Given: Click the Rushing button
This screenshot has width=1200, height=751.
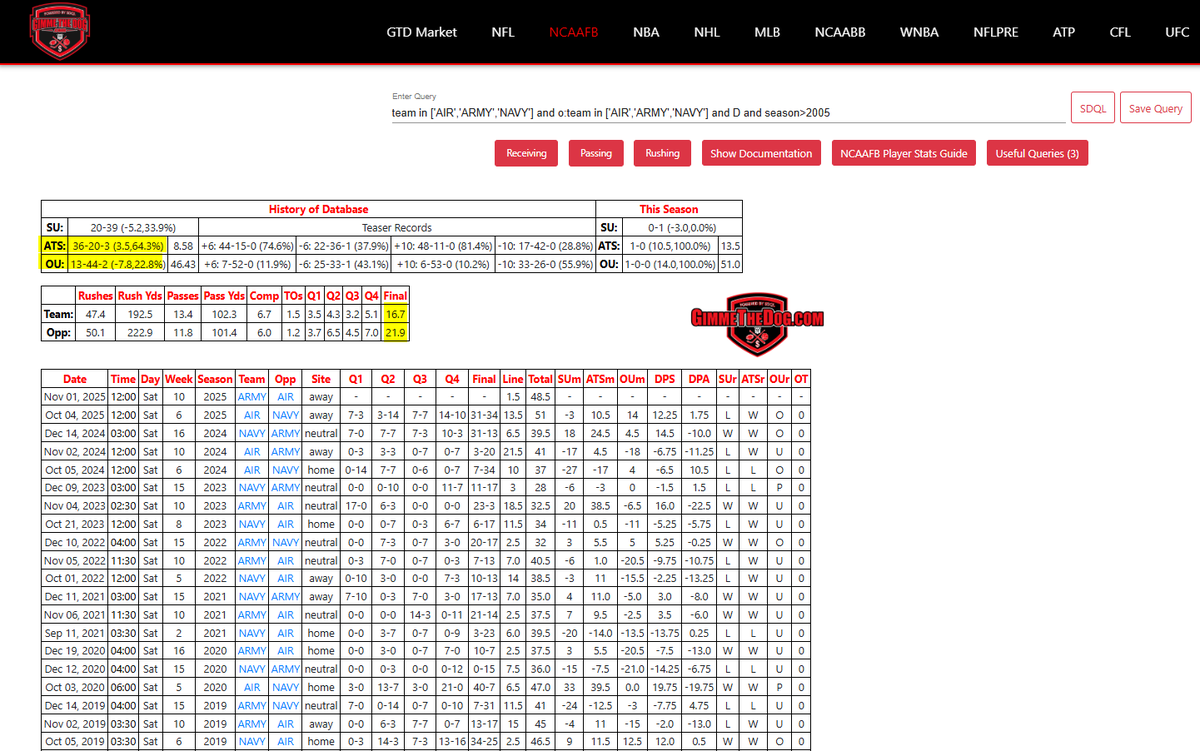Looking at the screenshot, I should pyautogui.click(x=662, y=153).
